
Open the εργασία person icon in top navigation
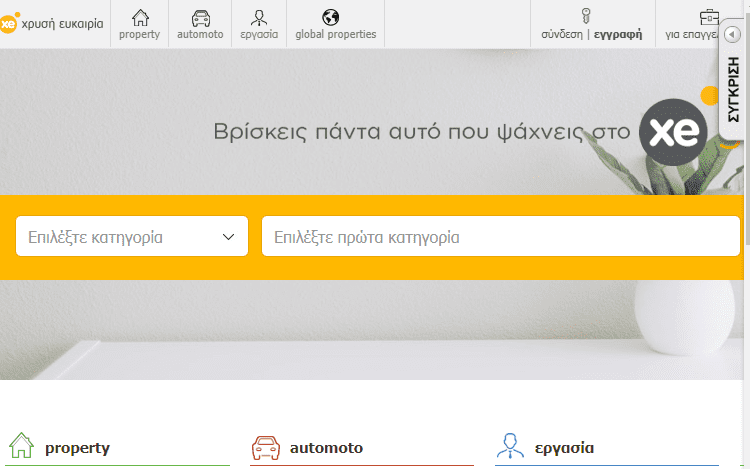click(259, 18)
